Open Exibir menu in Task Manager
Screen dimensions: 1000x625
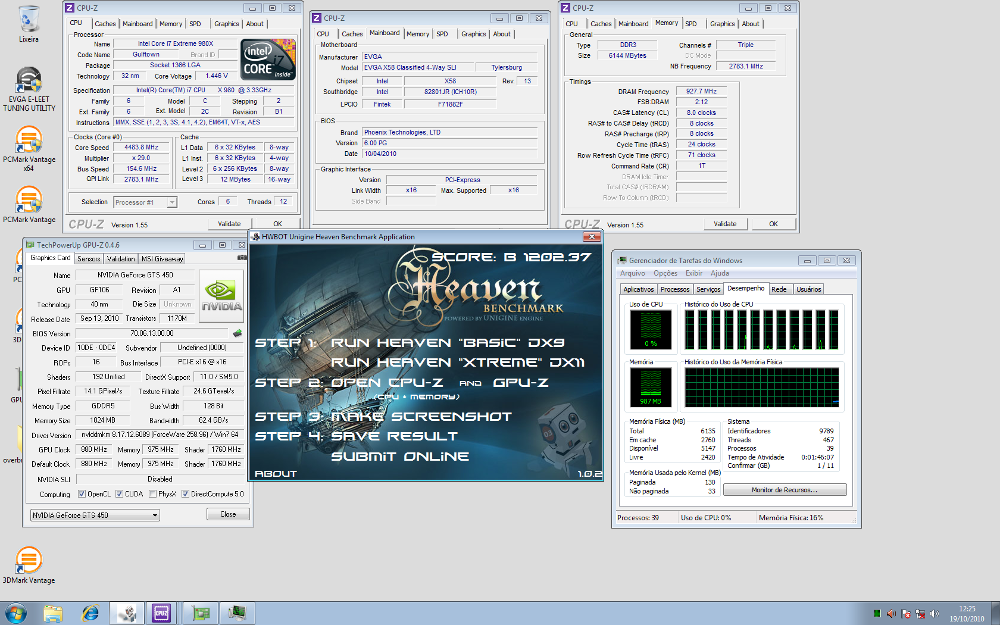(694, 273)
